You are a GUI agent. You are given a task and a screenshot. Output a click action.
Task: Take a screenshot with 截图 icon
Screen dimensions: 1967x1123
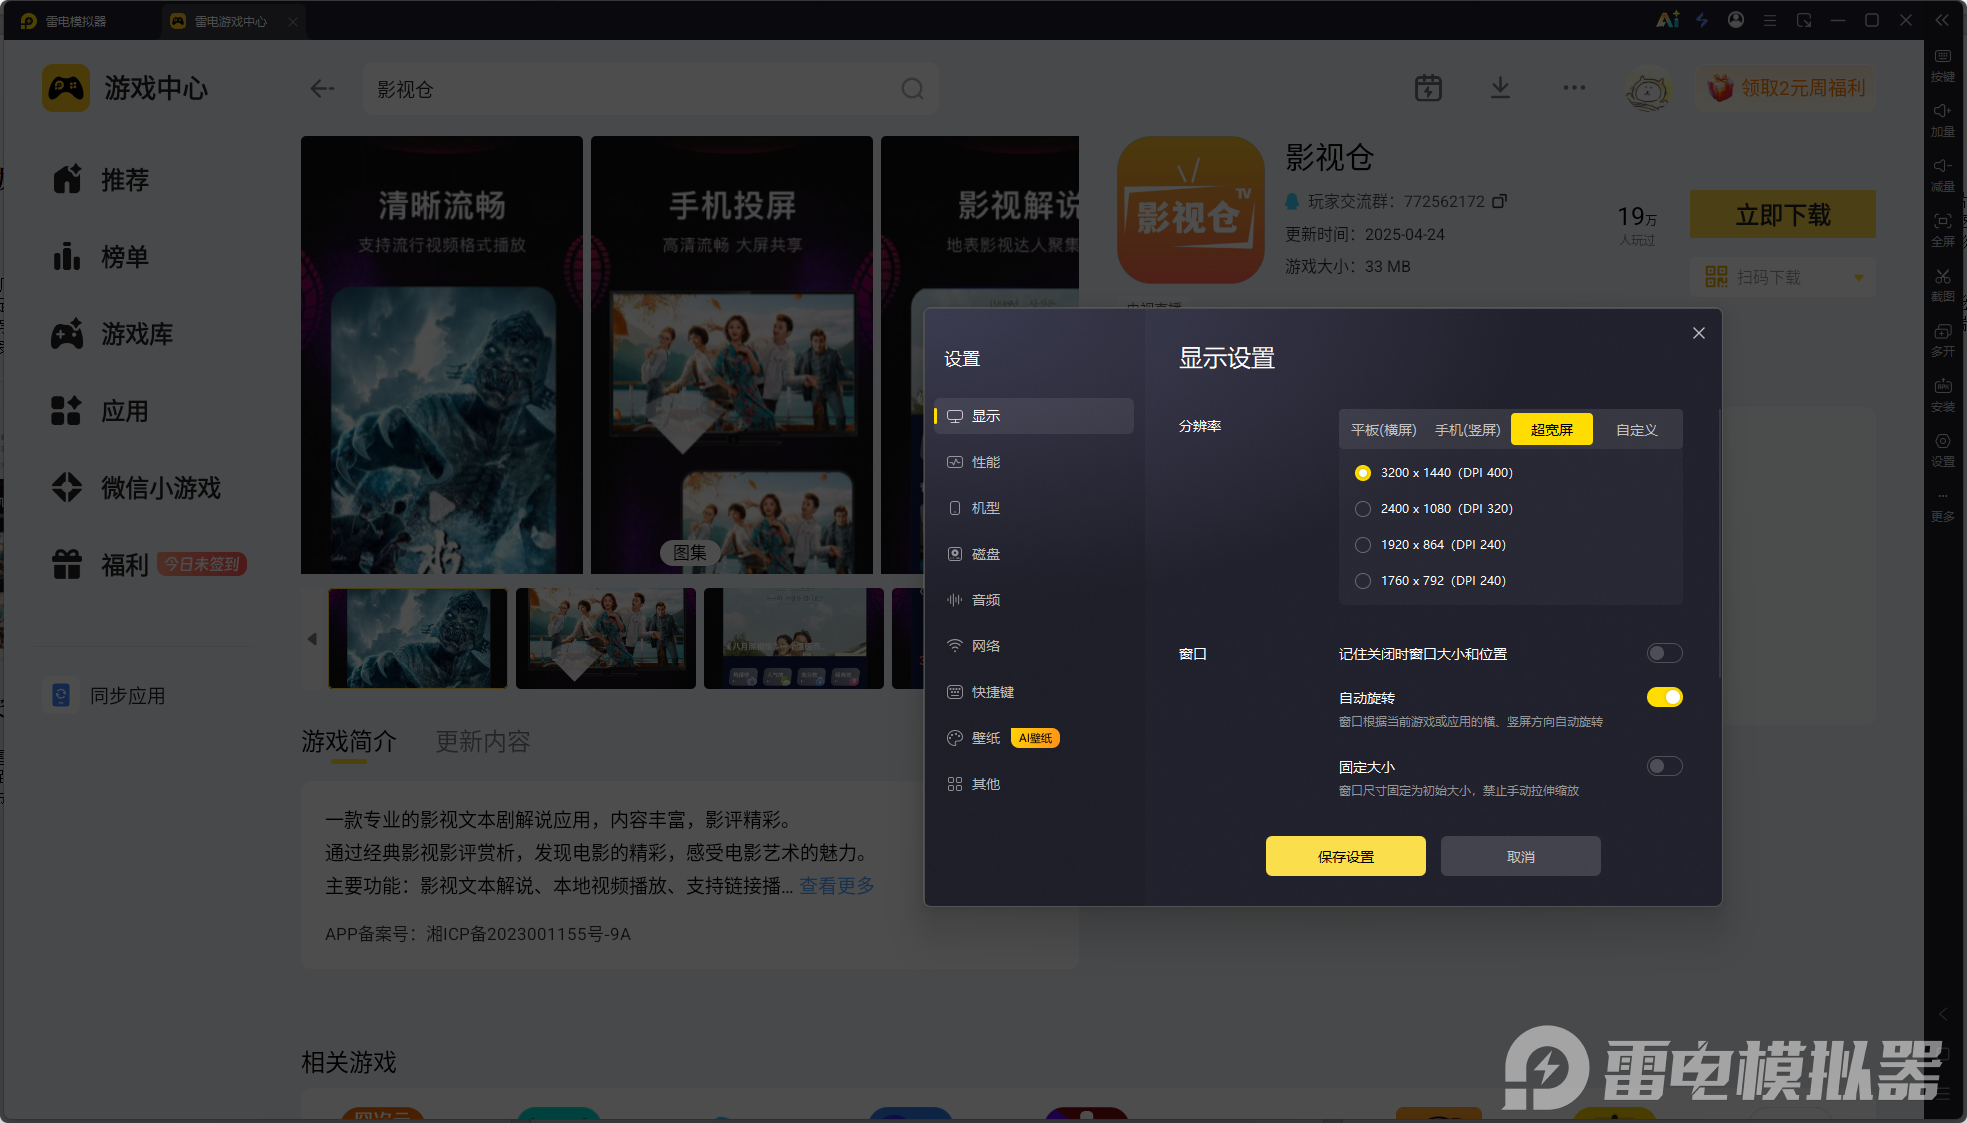1942,285
